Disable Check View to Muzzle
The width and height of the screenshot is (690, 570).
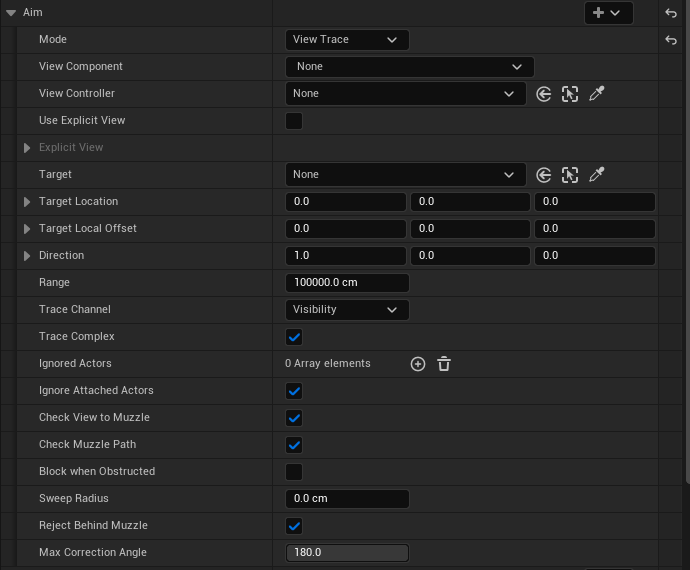click(294, 418)
